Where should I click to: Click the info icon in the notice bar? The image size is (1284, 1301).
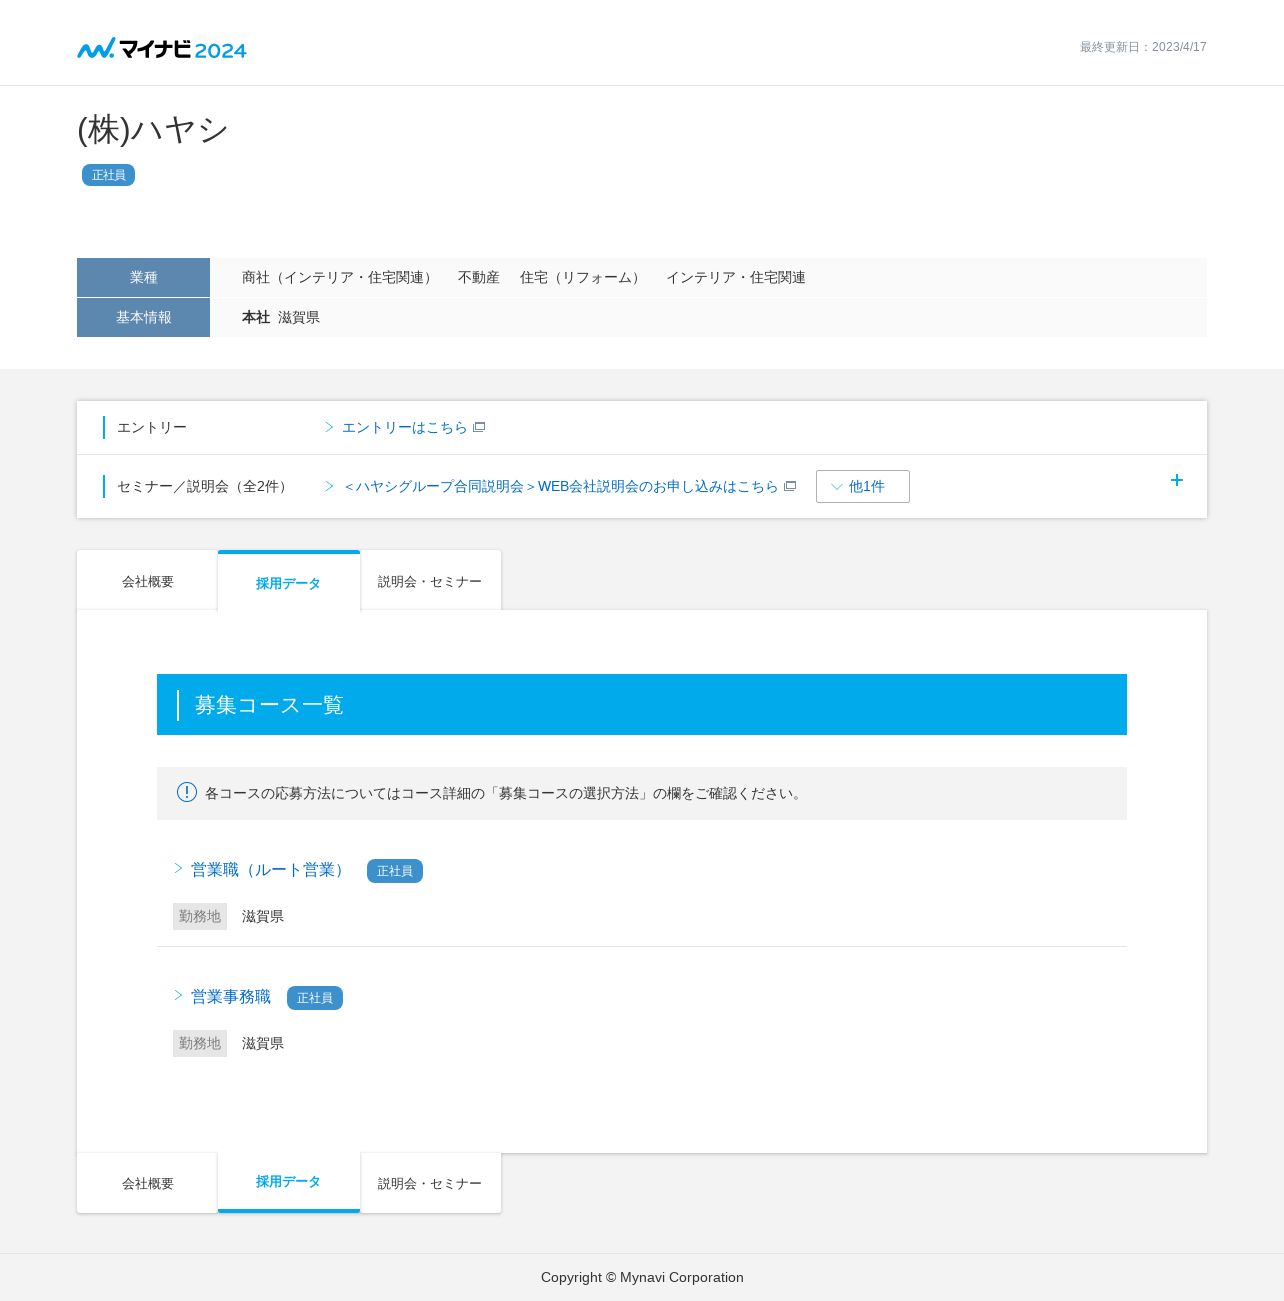187,792
